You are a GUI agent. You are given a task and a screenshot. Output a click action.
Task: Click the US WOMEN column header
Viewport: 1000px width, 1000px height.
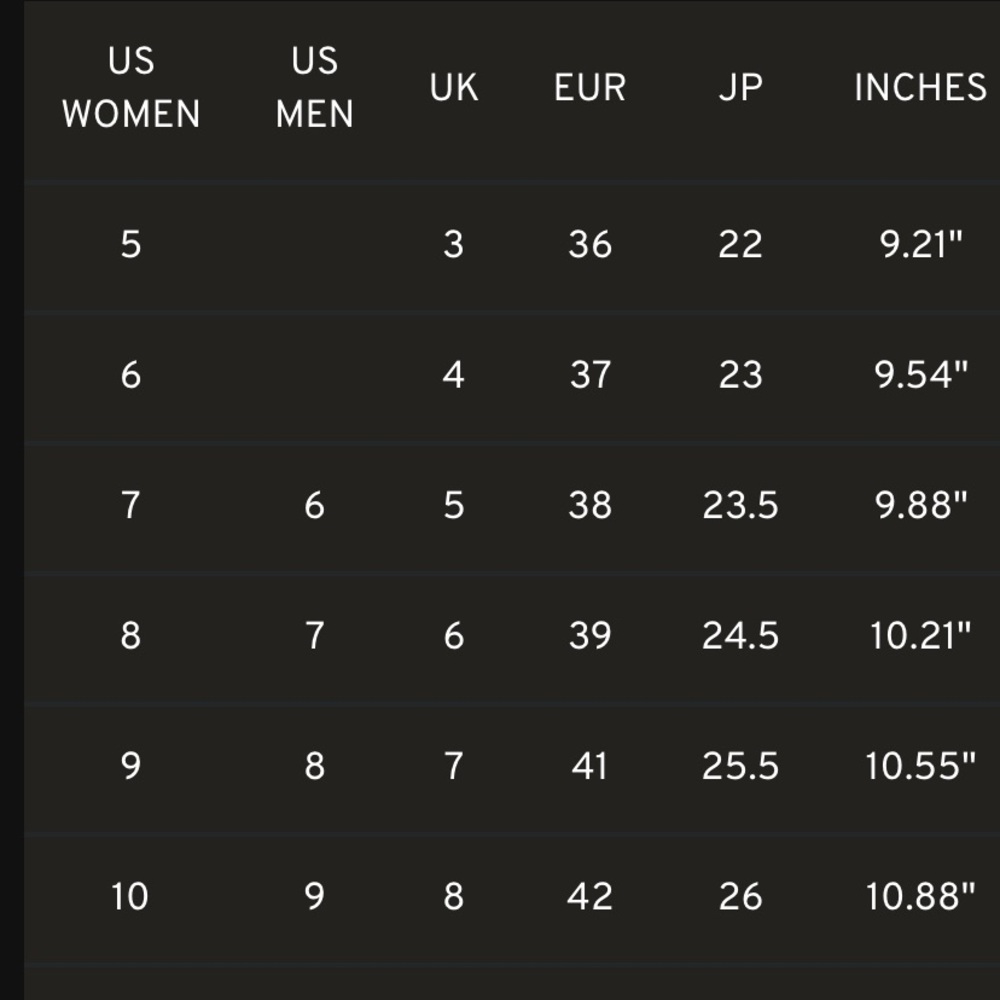[x=131, y=88]
